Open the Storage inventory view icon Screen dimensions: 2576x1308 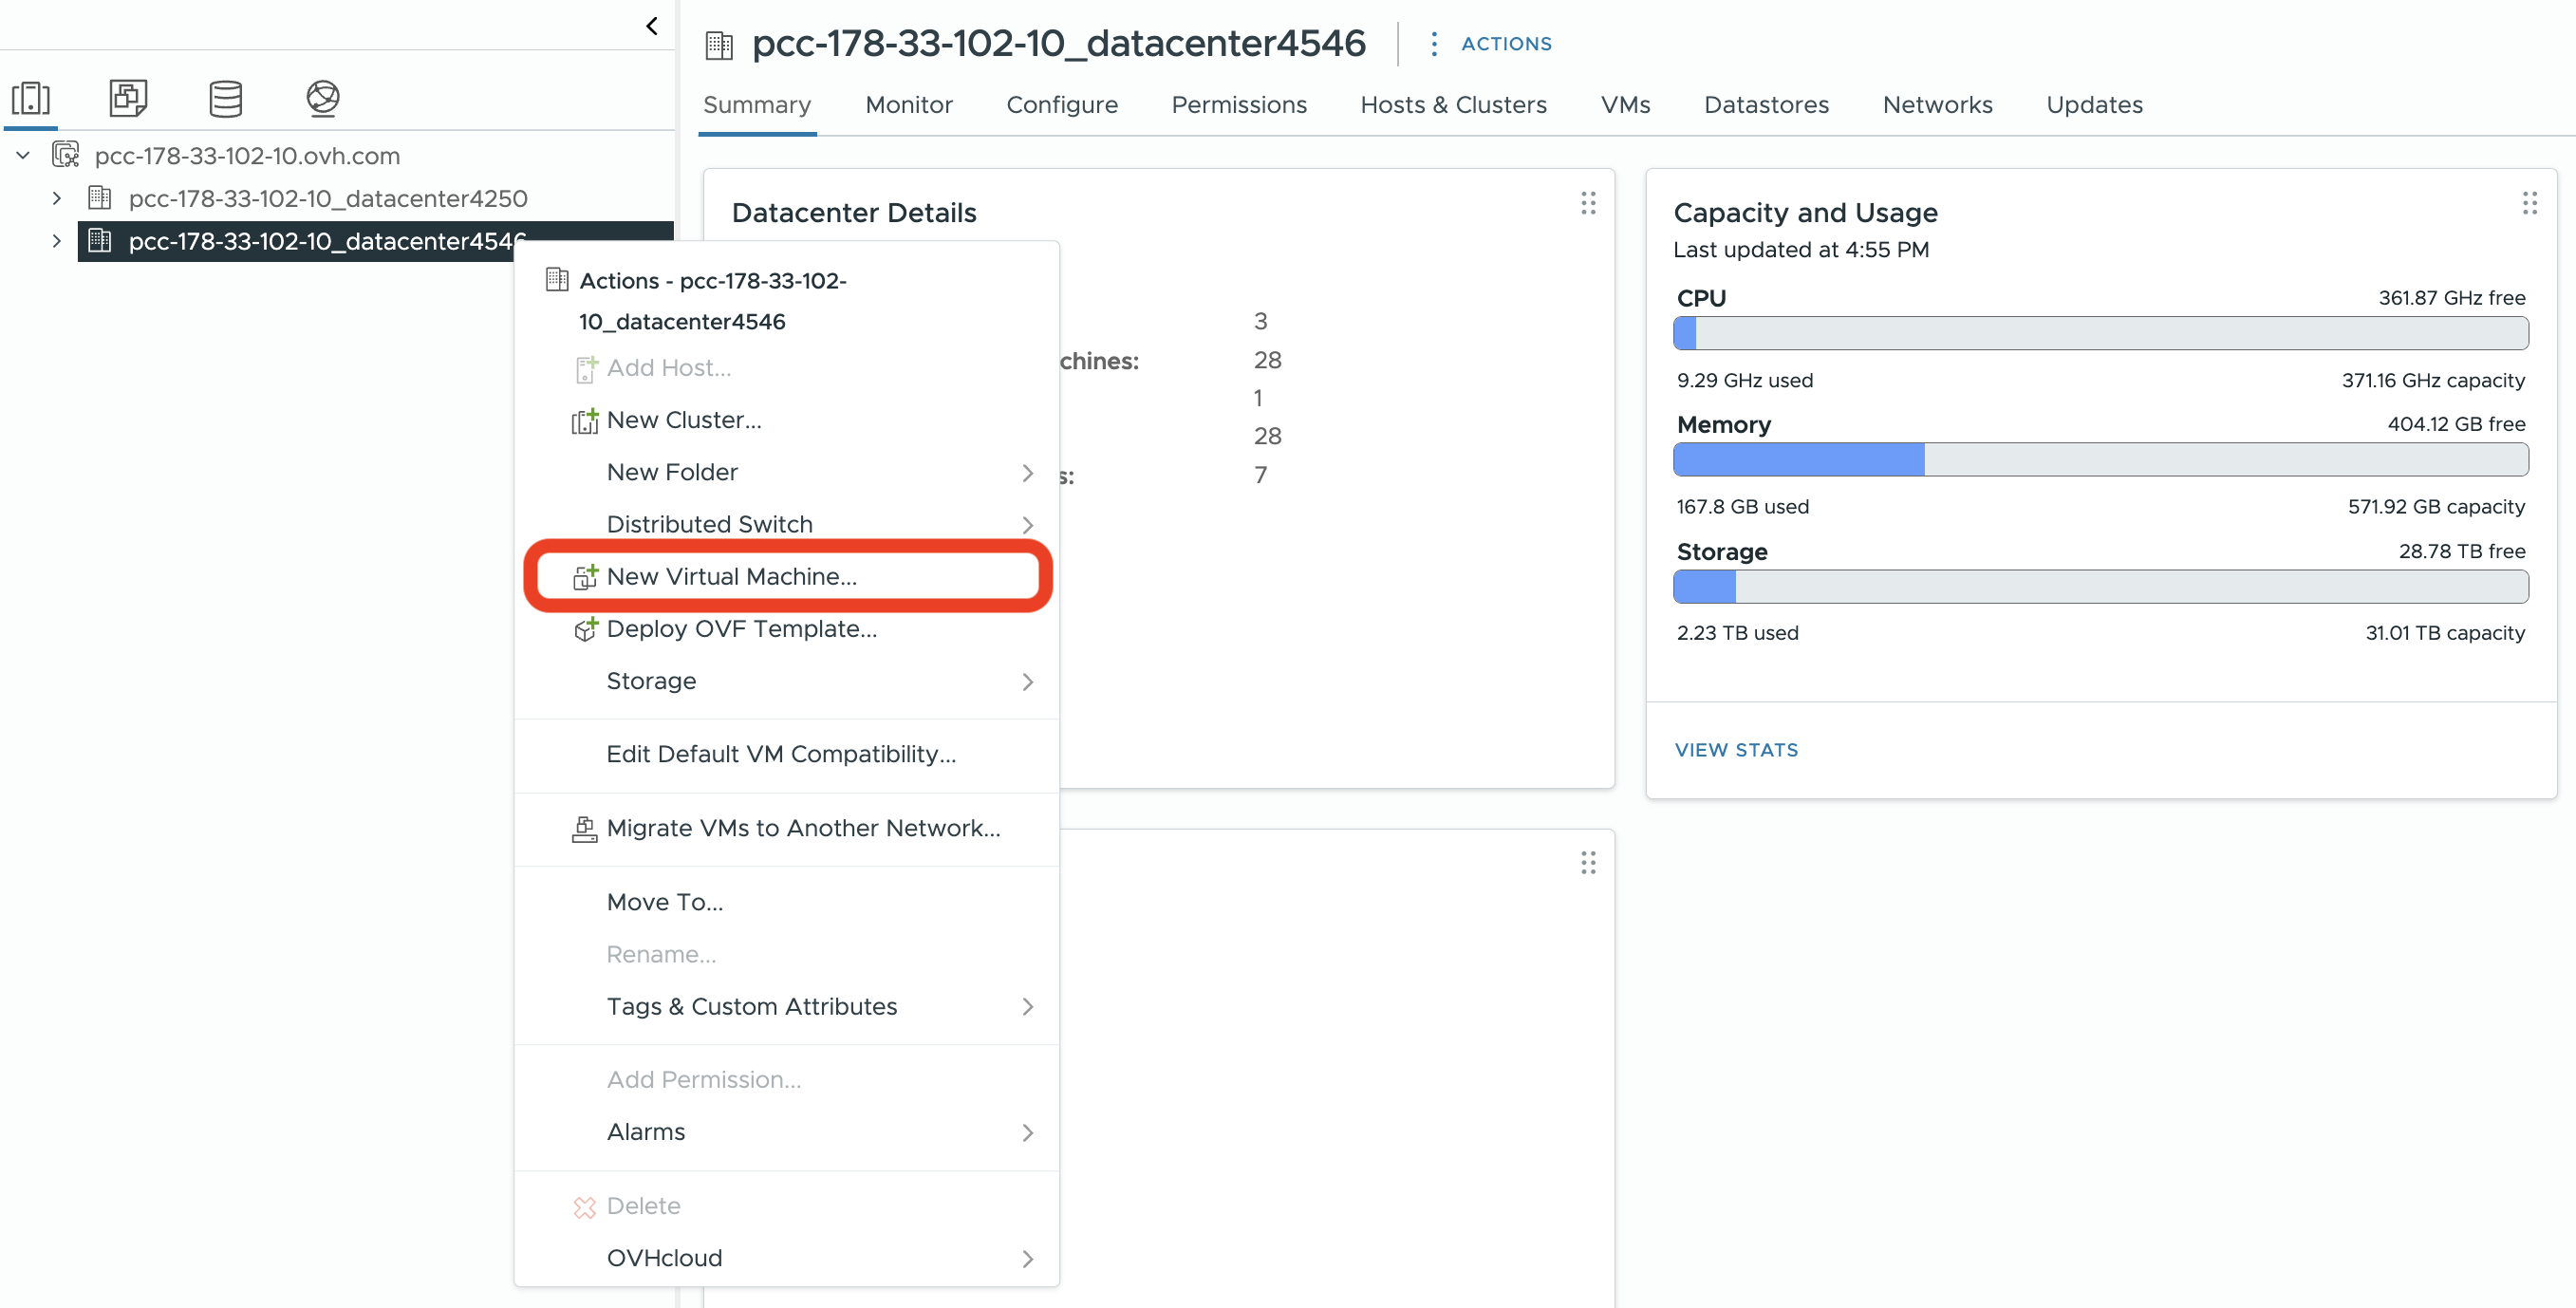pyautogui.click(x=226, y=98)
